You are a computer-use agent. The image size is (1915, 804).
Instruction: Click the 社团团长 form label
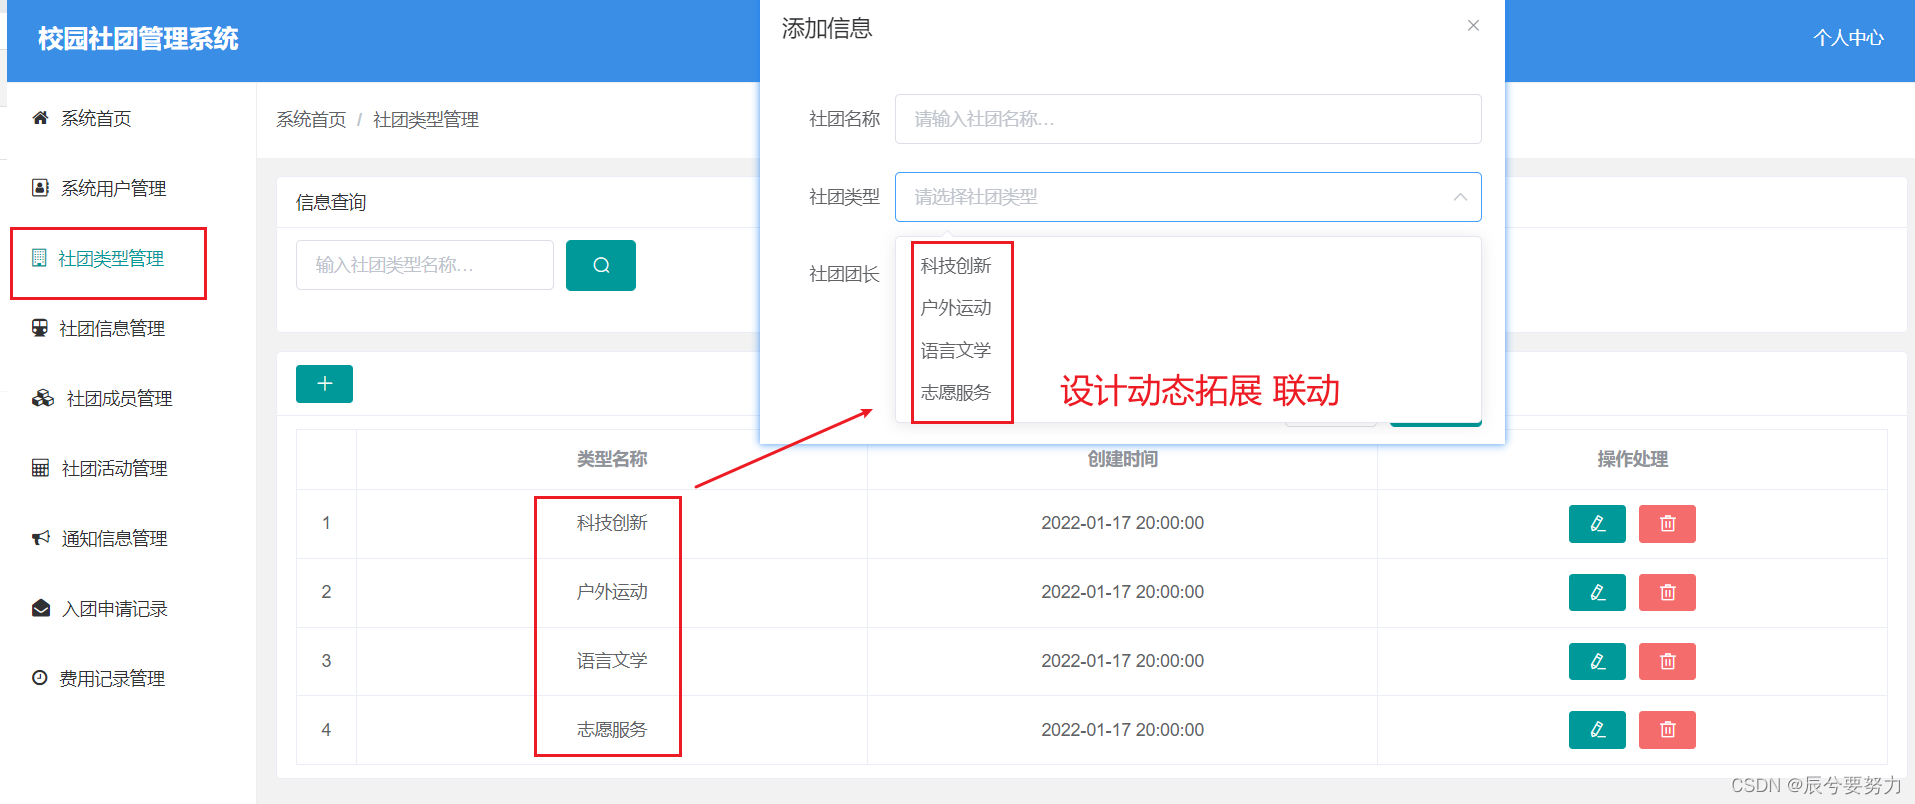click(844, 274)
